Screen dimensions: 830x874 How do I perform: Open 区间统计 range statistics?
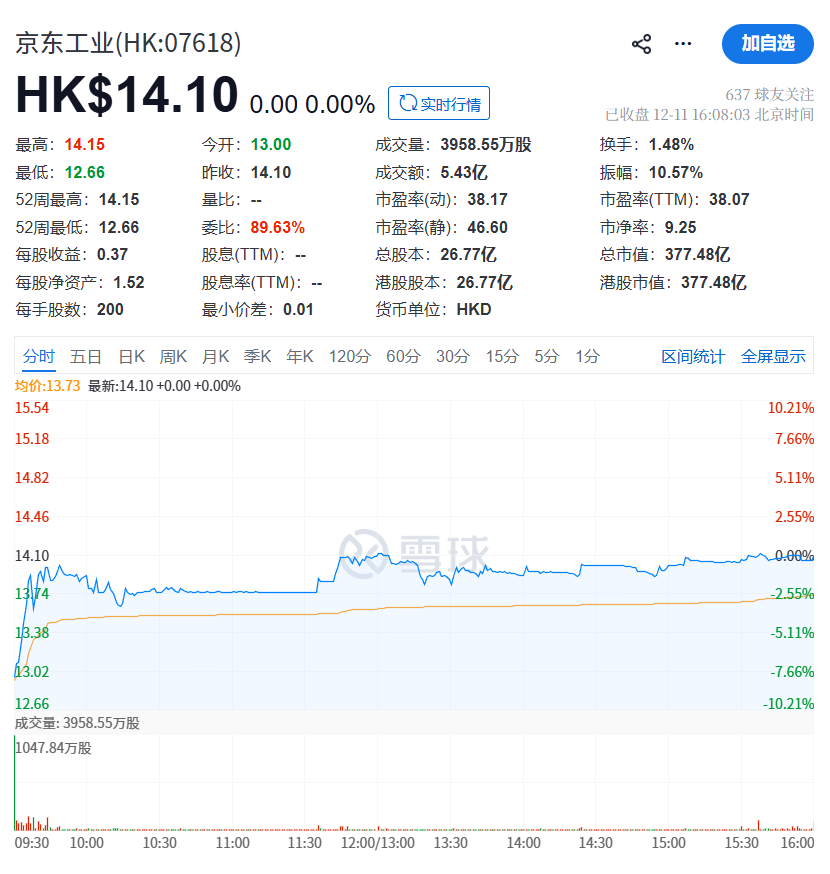pyautogui.click(x=693, y=357)
